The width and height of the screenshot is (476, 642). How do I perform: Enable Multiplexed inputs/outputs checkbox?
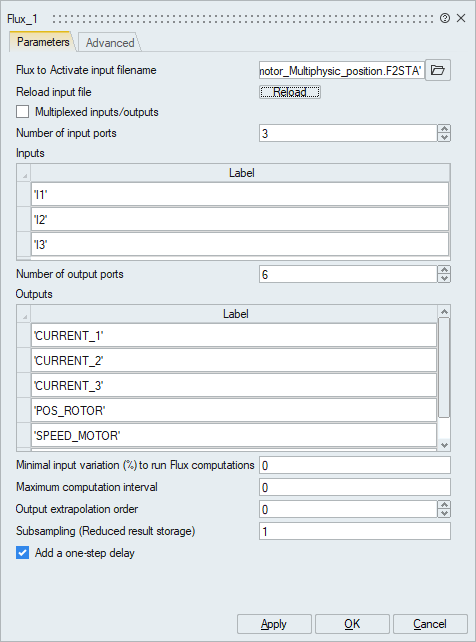[23, 112]
